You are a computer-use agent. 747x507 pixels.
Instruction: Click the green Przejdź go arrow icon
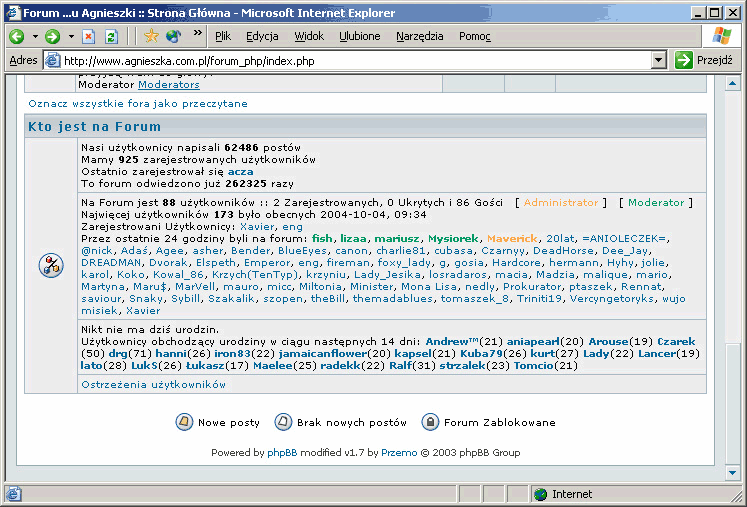(x=684, y=60)
